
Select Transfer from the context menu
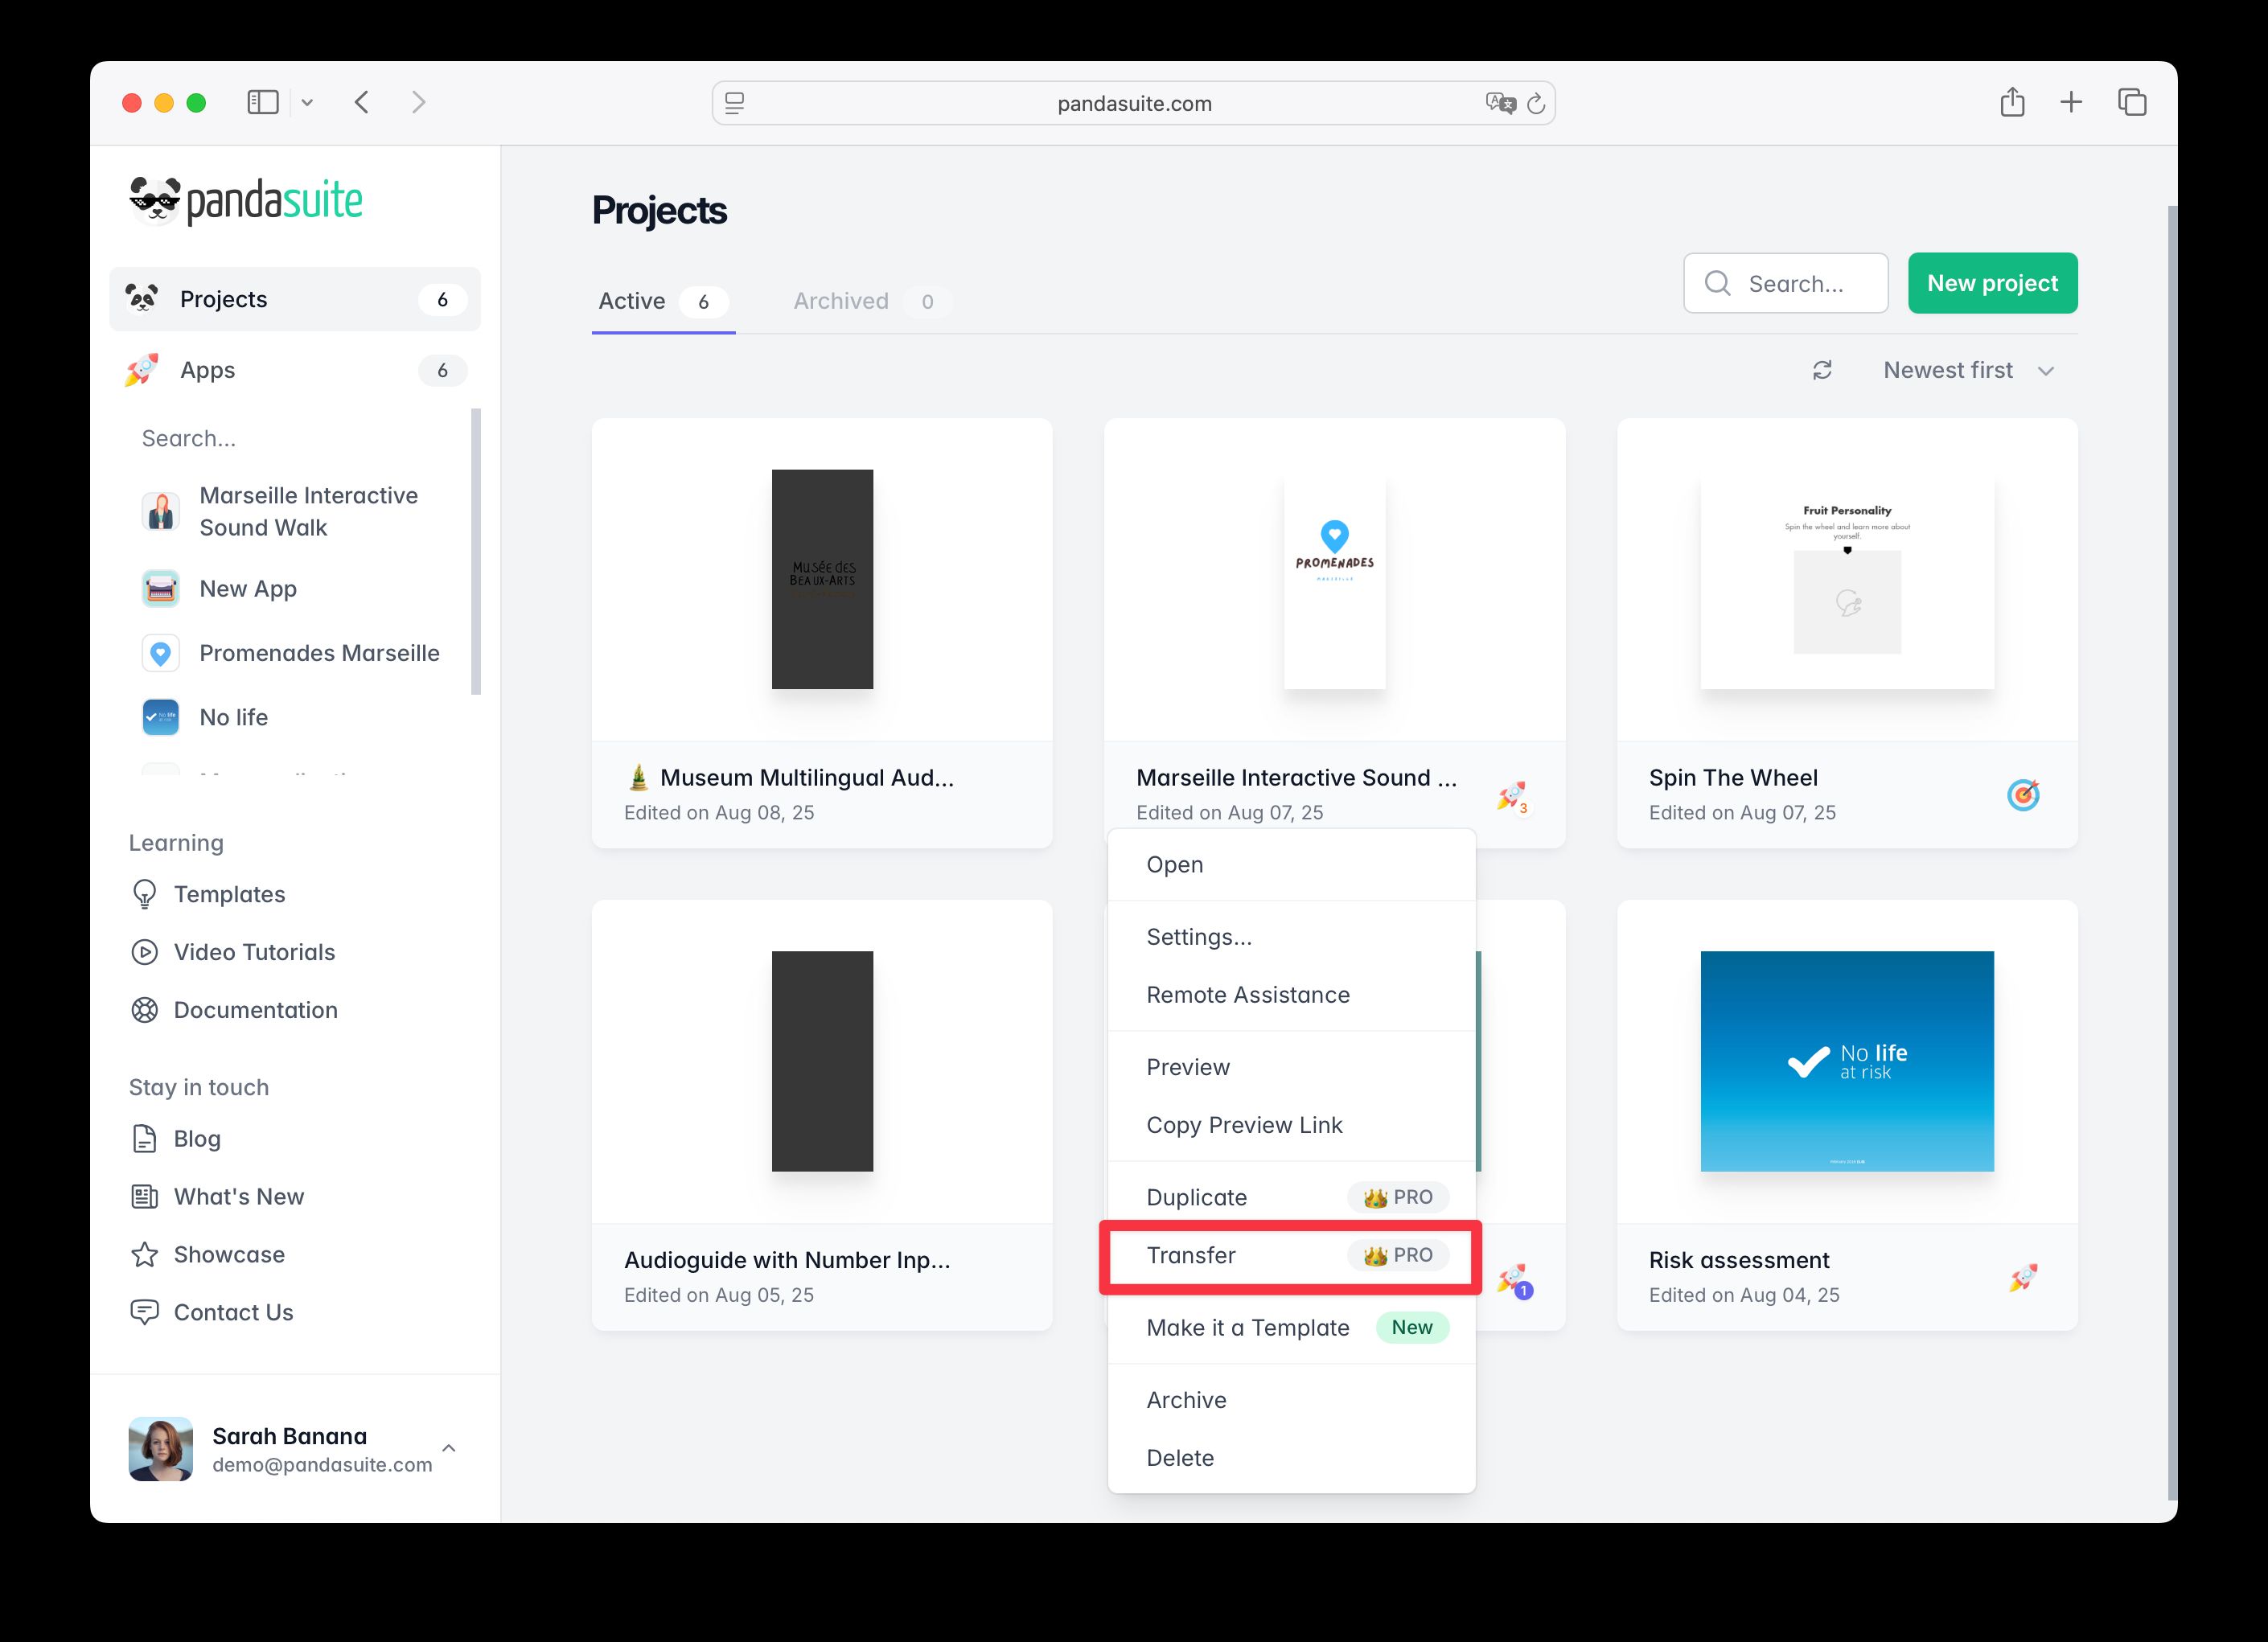pos(1192,1255)
